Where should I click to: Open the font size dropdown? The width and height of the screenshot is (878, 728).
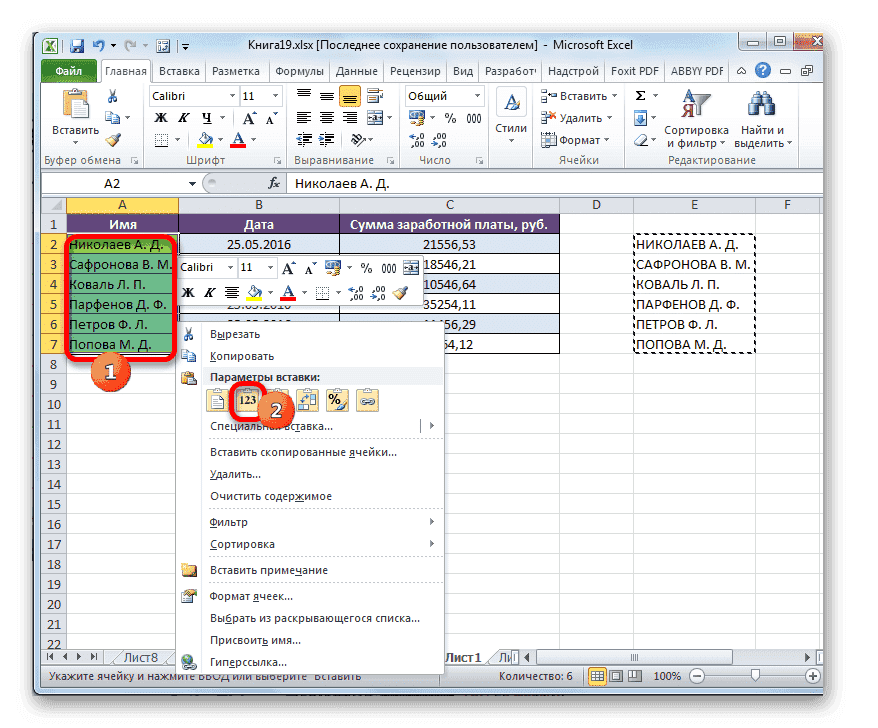coord(274,95)
